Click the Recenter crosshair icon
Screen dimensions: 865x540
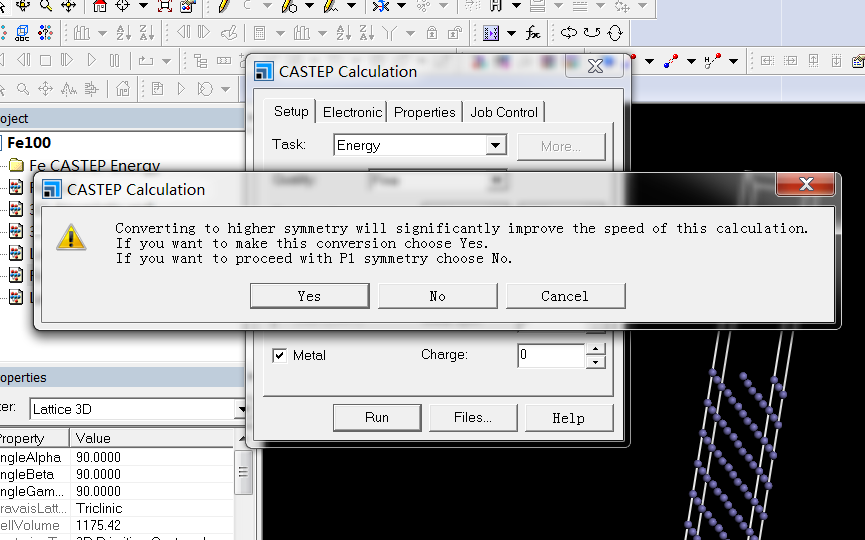click(x=122, y=6)
